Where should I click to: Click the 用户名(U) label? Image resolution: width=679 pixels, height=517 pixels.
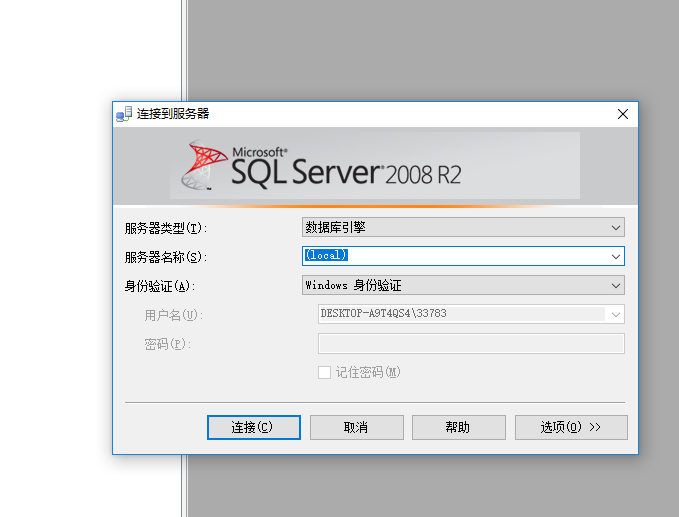point(174,315)
